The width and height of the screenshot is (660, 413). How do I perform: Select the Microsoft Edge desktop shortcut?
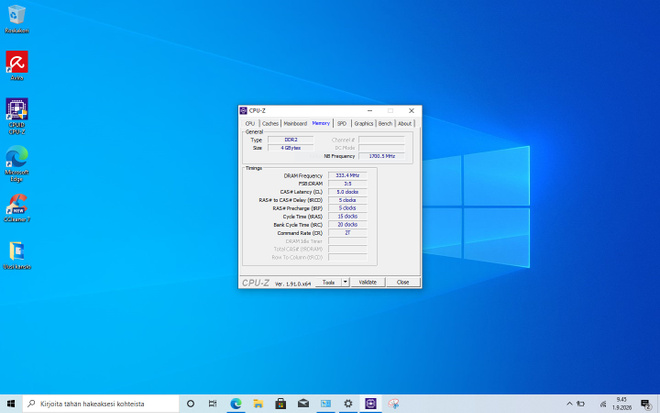(16, 164)
